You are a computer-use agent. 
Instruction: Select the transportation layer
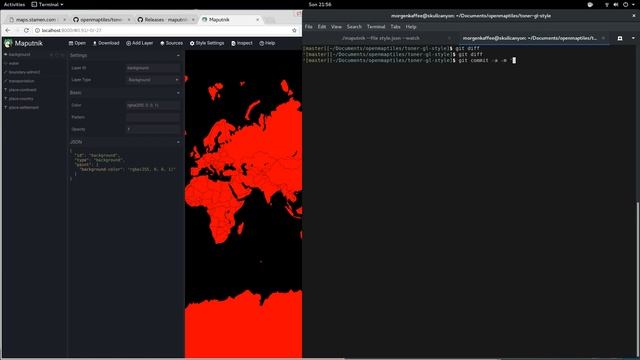[x=34, y=81]
